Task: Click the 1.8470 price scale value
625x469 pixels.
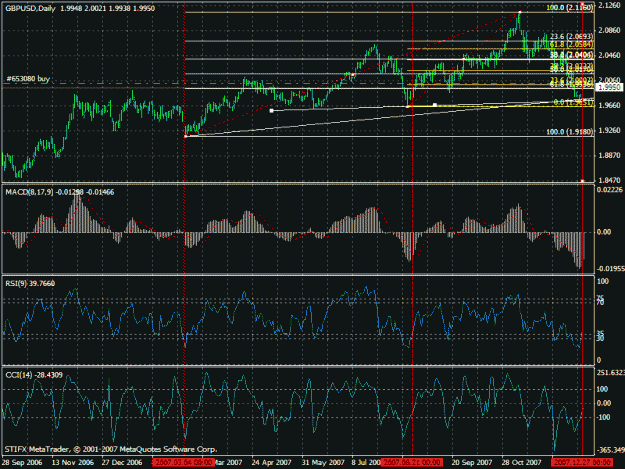Action: [610, 180]
